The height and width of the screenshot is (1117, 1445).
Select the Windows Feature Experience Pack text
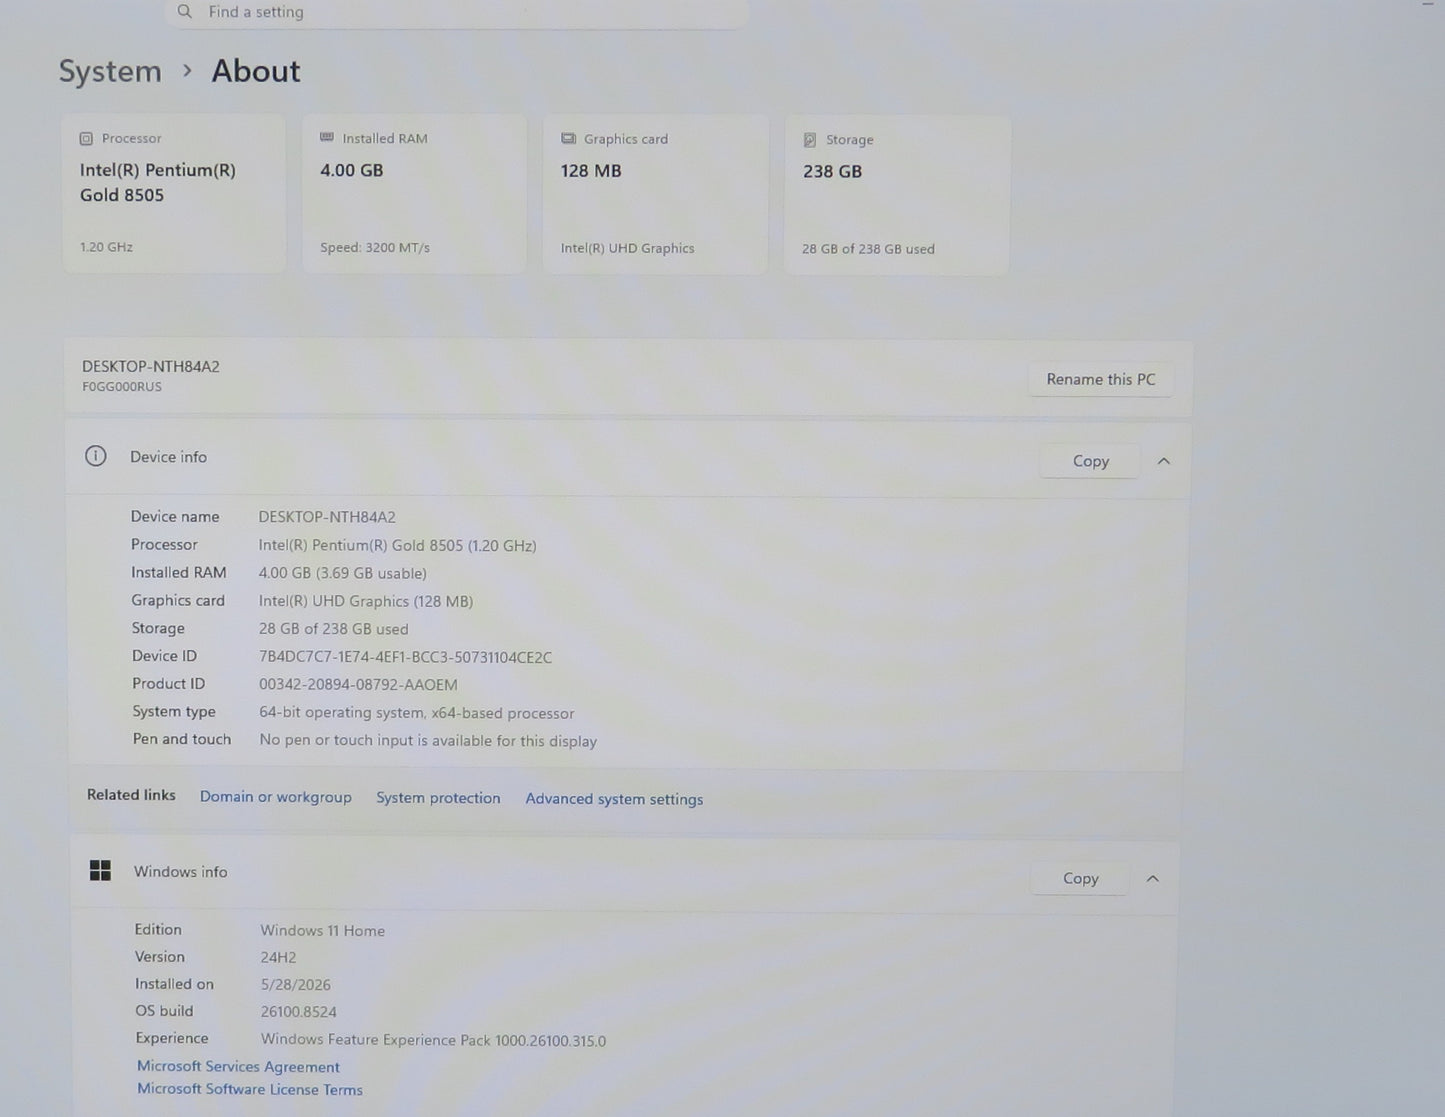click(x=434, y=1040)
